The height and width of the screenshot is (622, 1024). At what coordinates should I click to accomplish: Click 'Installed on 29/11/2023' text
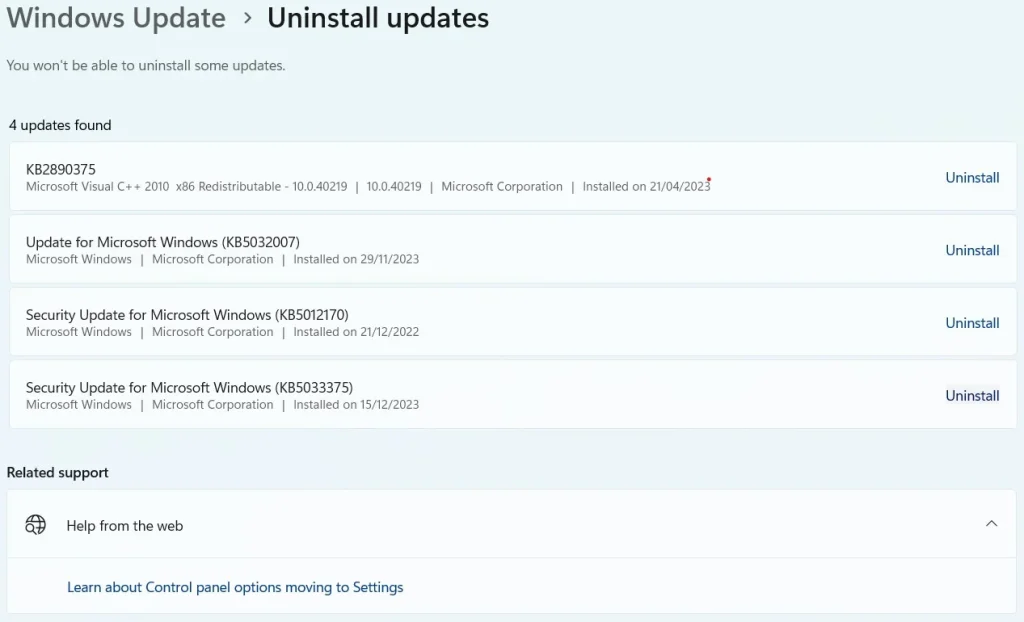pyautogui.click(x=356, y=259)
